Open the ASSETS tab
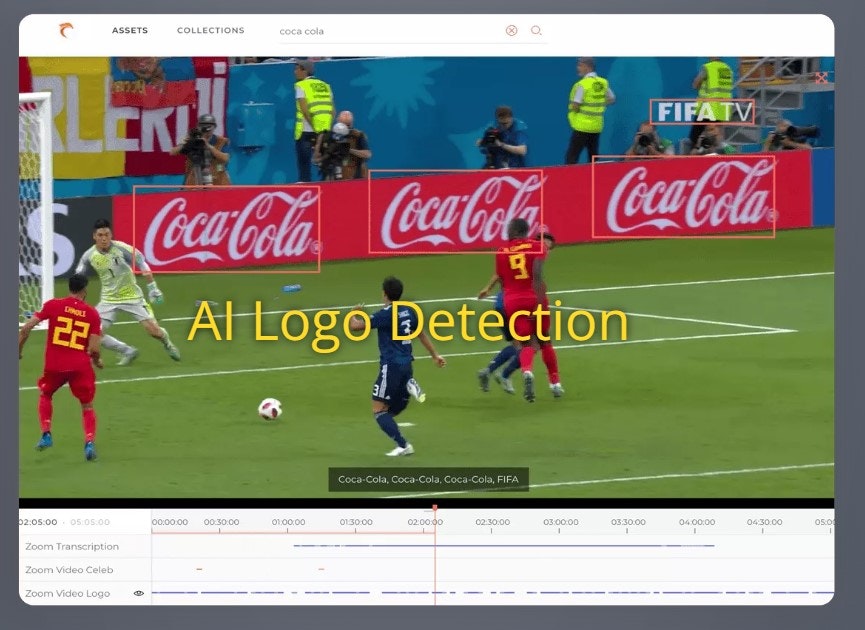The height and width of the screenshot is (630, 865). pyautogui.click(x=130, y=30)
